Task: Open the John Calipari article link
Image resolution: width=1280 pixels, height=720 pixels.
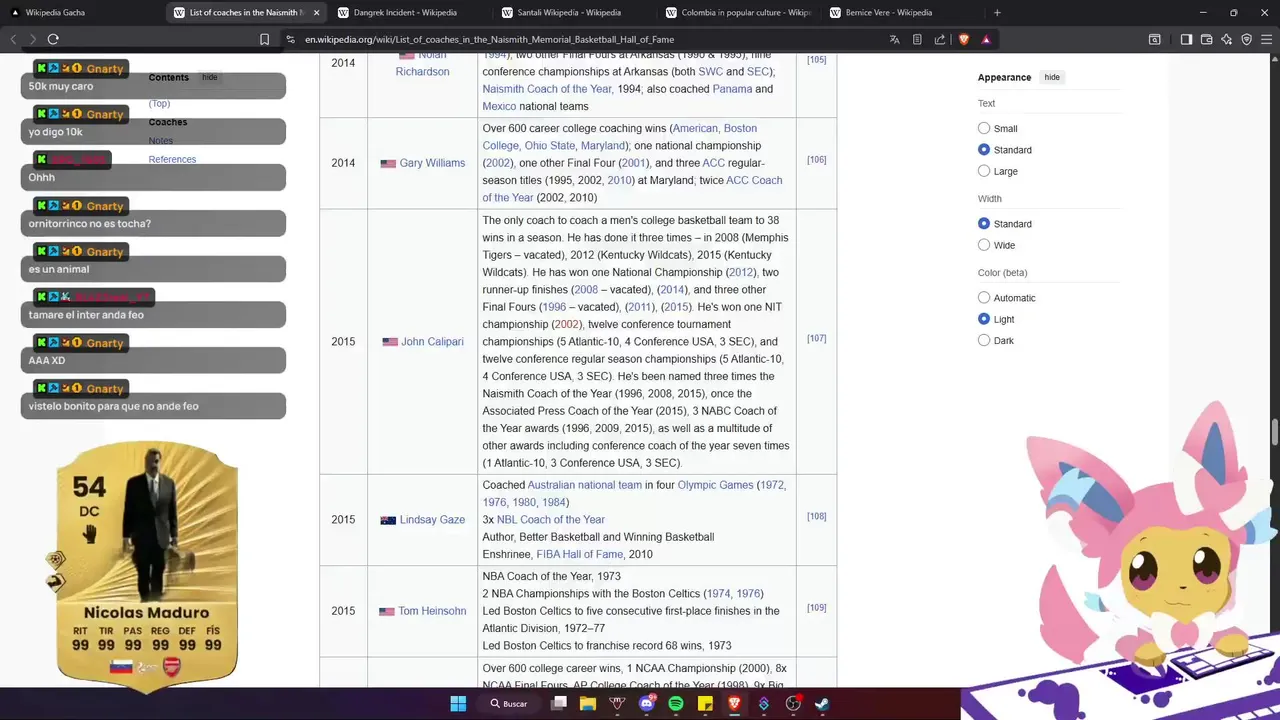Action: pos(432,342)
